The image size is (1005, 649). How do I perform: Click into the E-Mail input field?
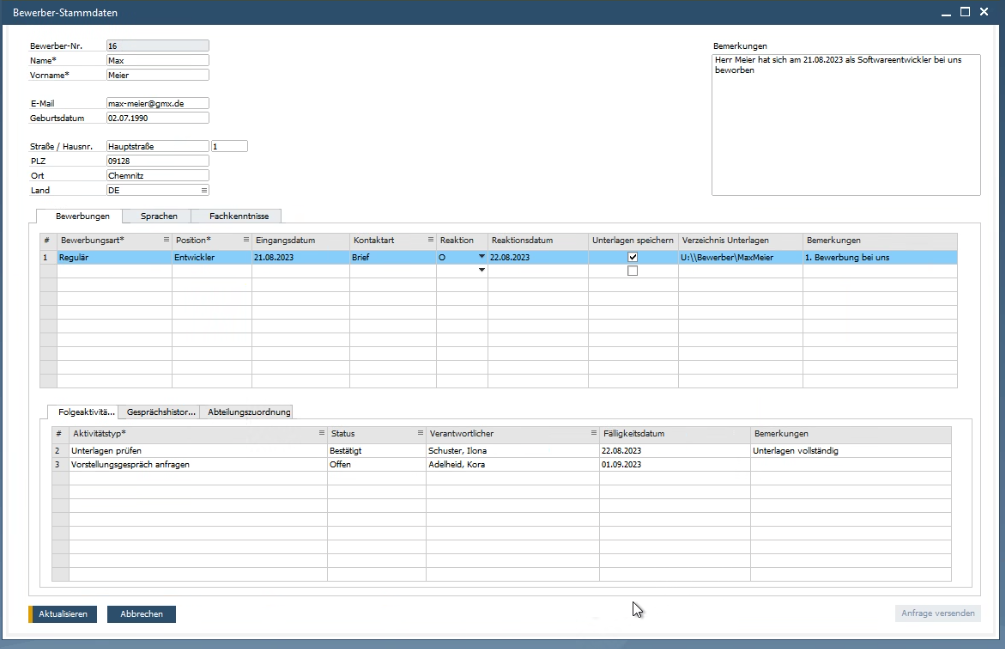coord(157,102)
